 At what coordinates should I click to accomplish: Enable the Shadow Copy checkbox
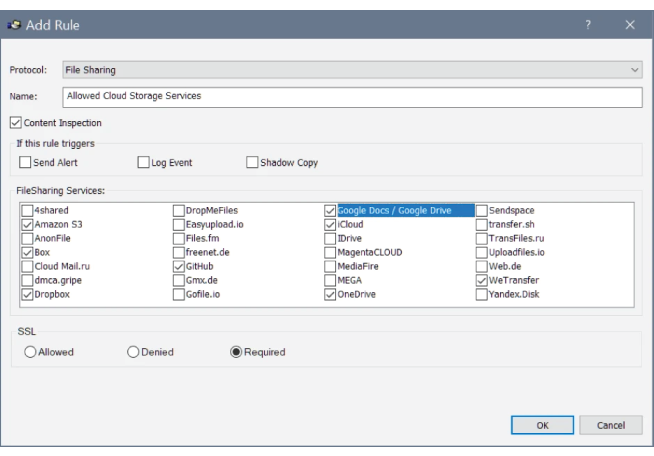[x=252, y=162]
